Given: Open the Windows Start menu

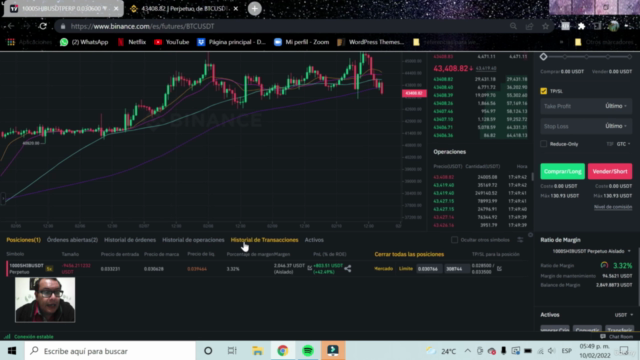Looking at the screenshot, I should tap(12, 351).
